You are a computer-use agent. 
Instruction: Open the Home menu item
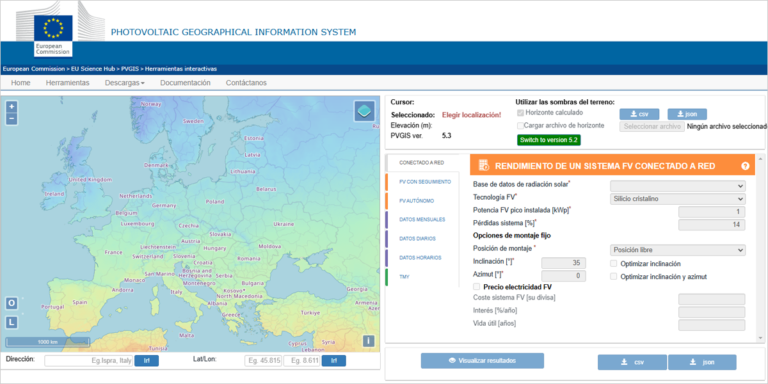(21, 83)
